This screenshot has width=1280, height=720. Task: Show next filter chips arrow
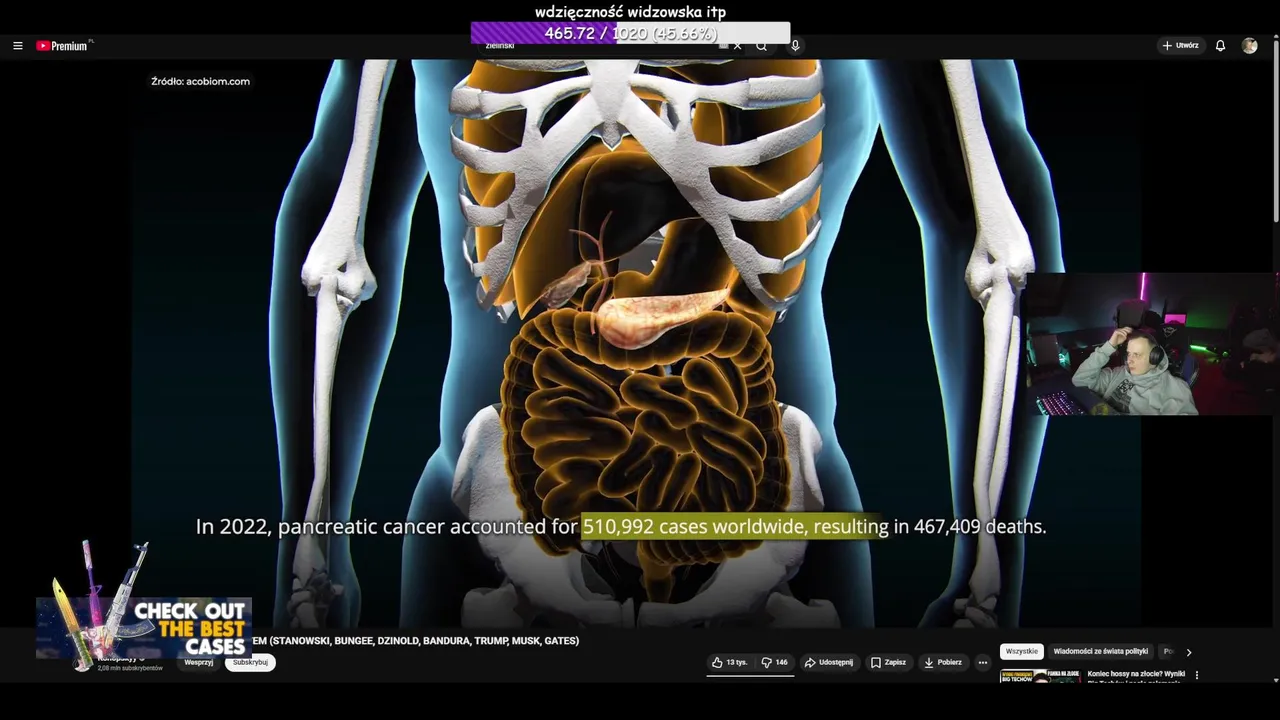click(1188, 652)
